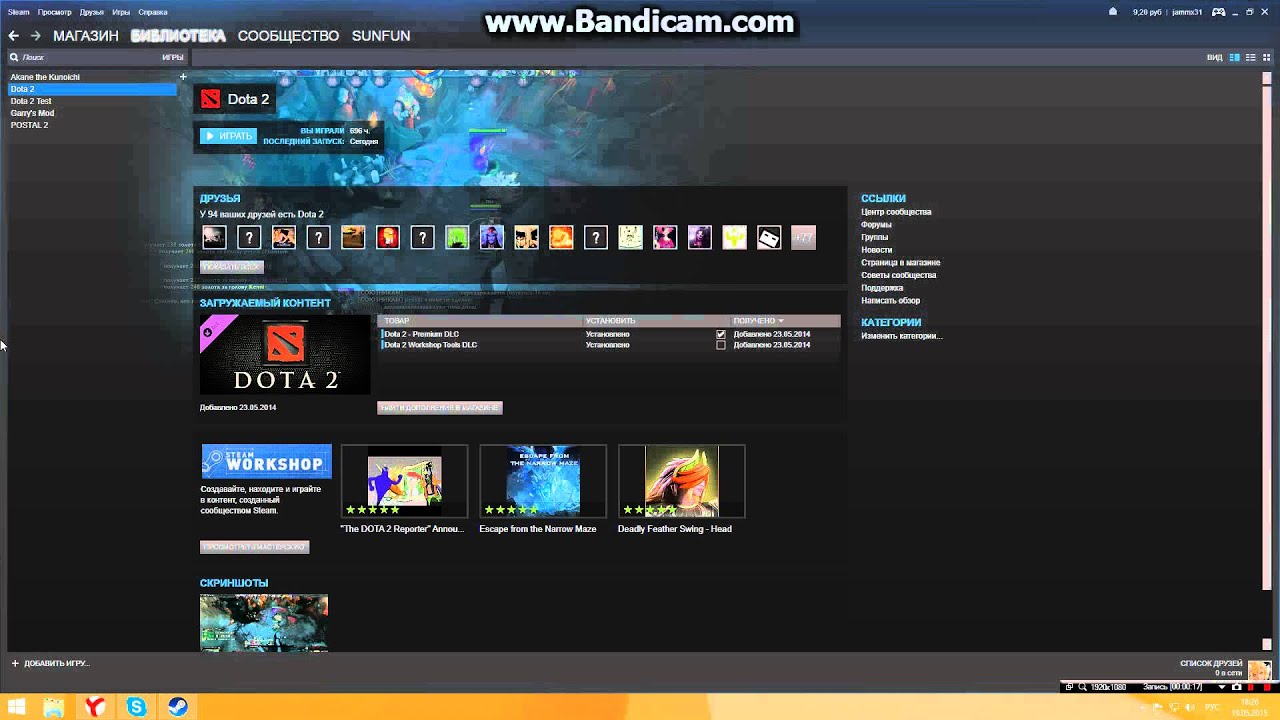The image size is (1280, 720).
Task: Open Bandicam dropdown arrow
Action: 1222,687
